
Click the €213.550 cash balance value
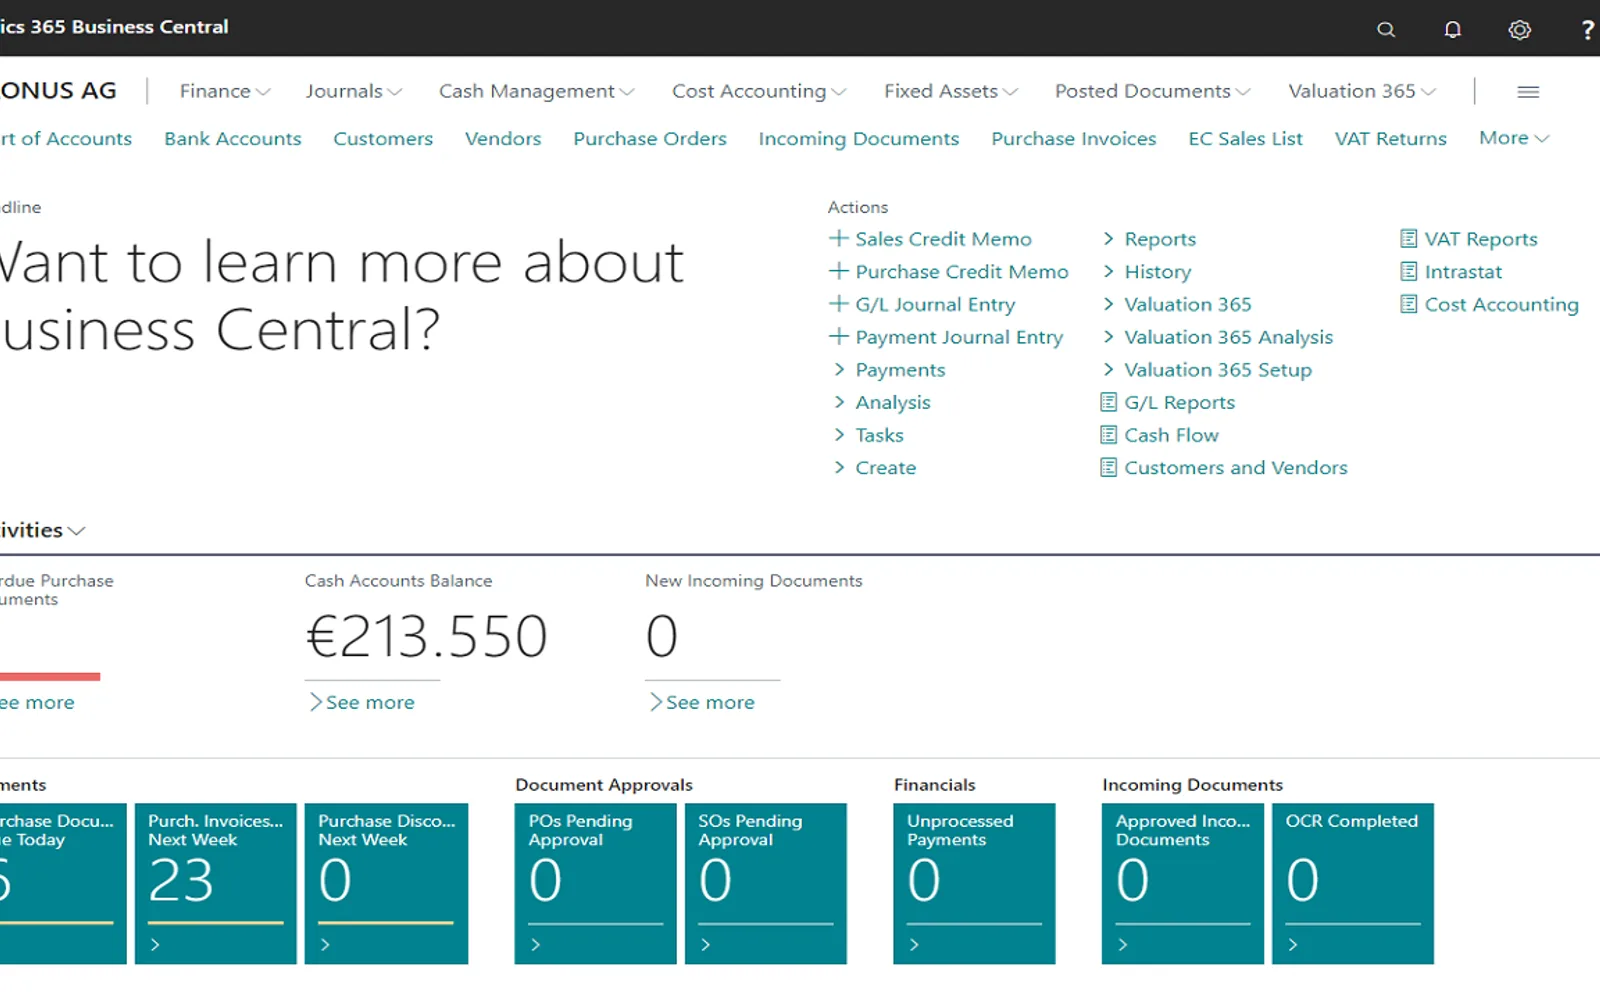(427, 636)
